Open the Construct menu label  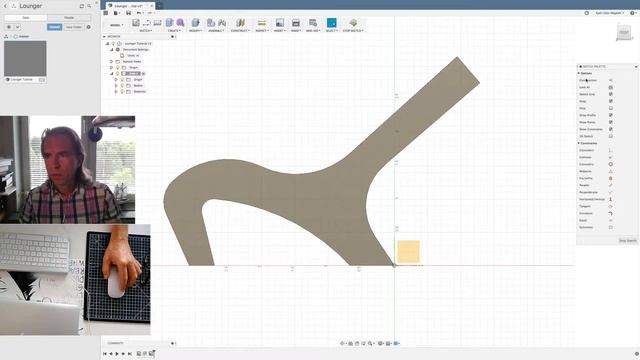tap(240, 31)
